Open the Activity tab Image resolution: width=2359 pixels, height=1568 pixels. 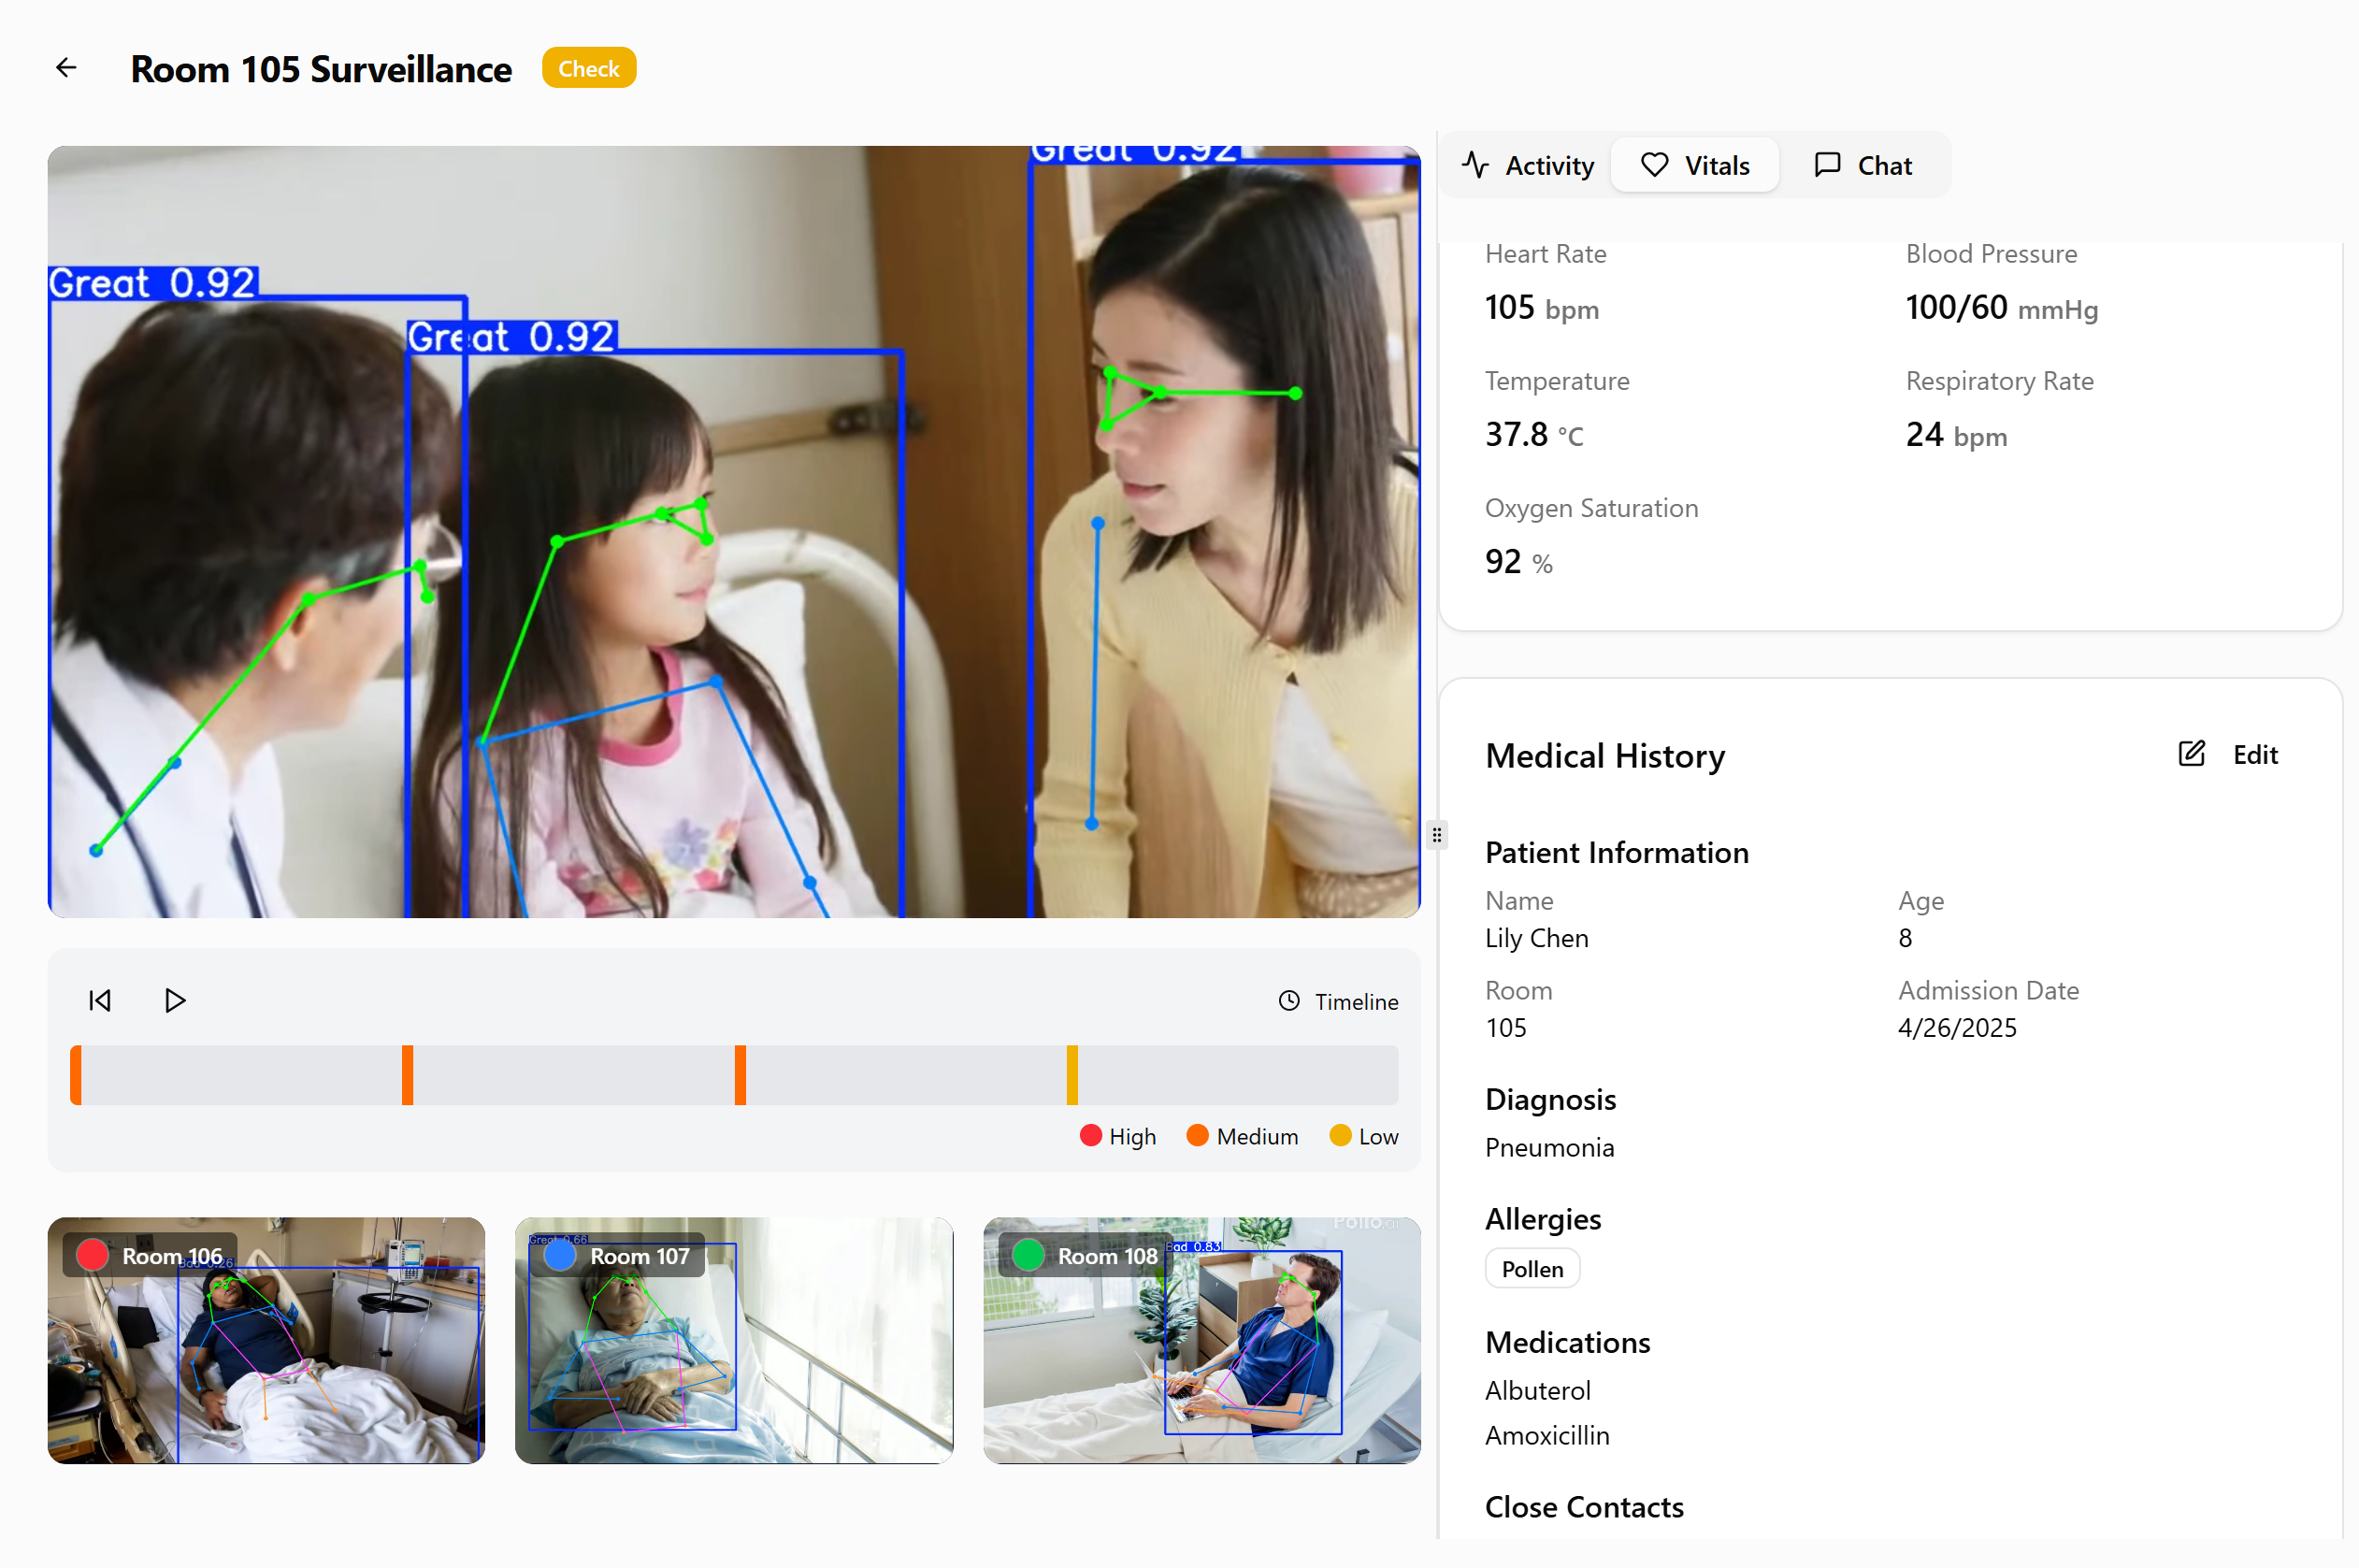click(x=1528, y=165)
